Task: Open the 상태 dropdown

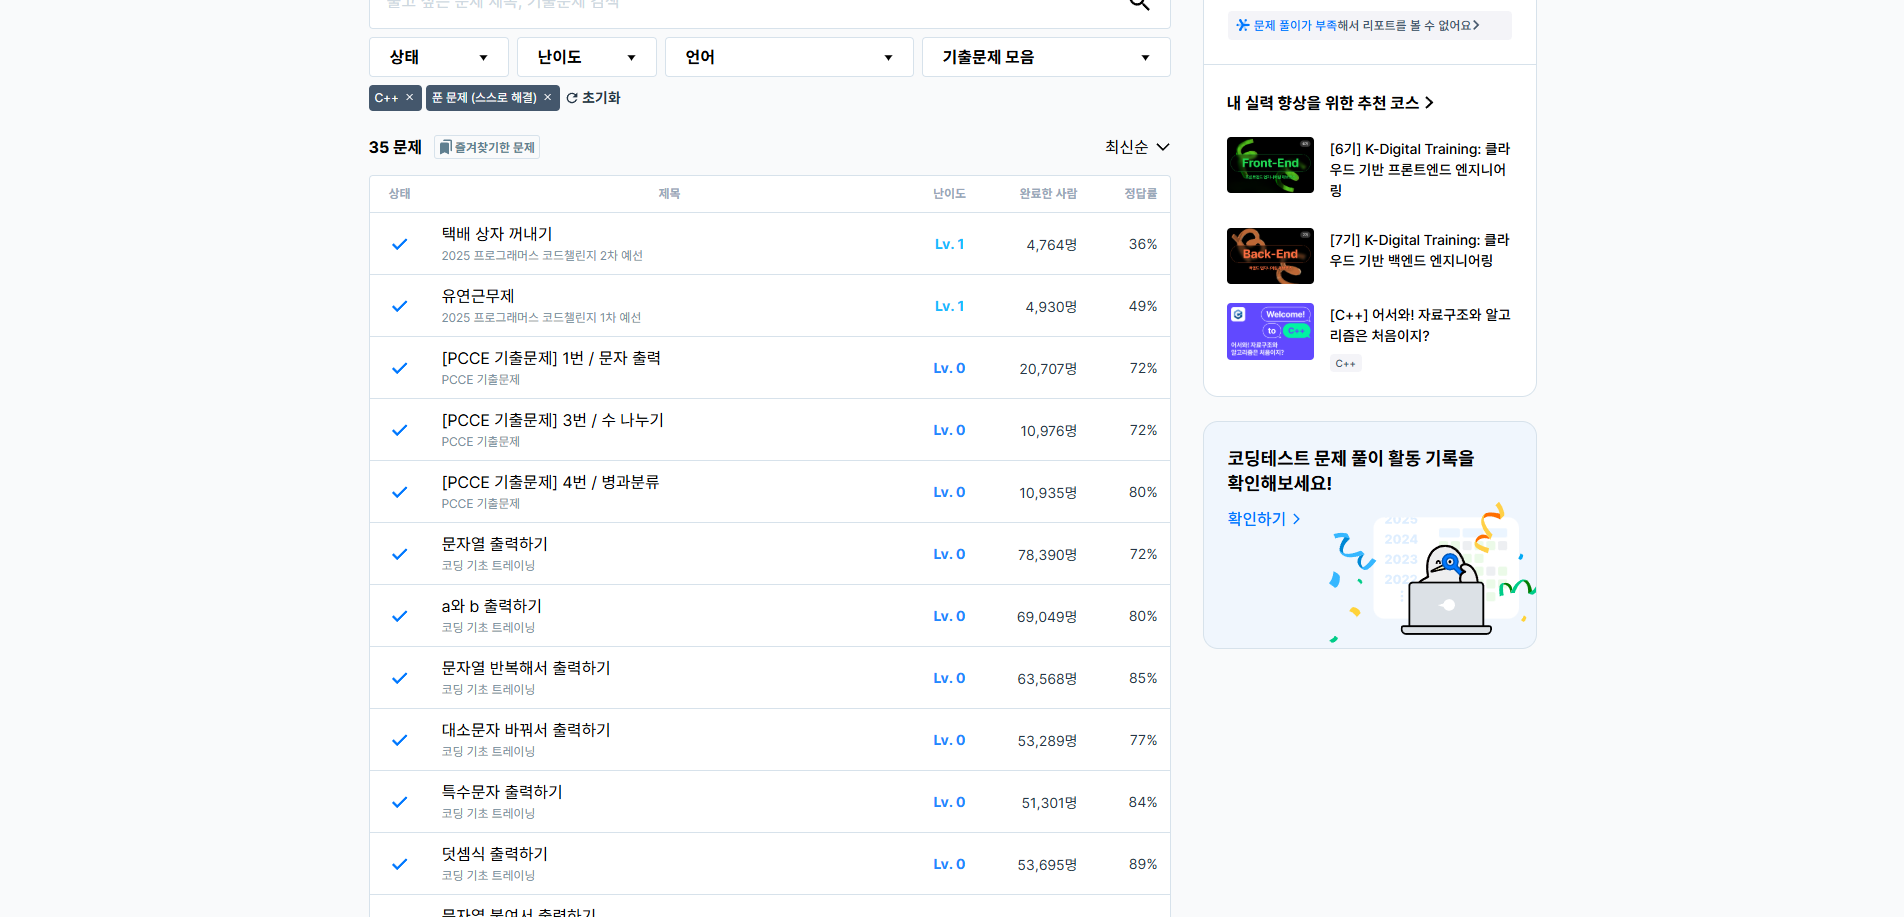Action: [438, 57]
